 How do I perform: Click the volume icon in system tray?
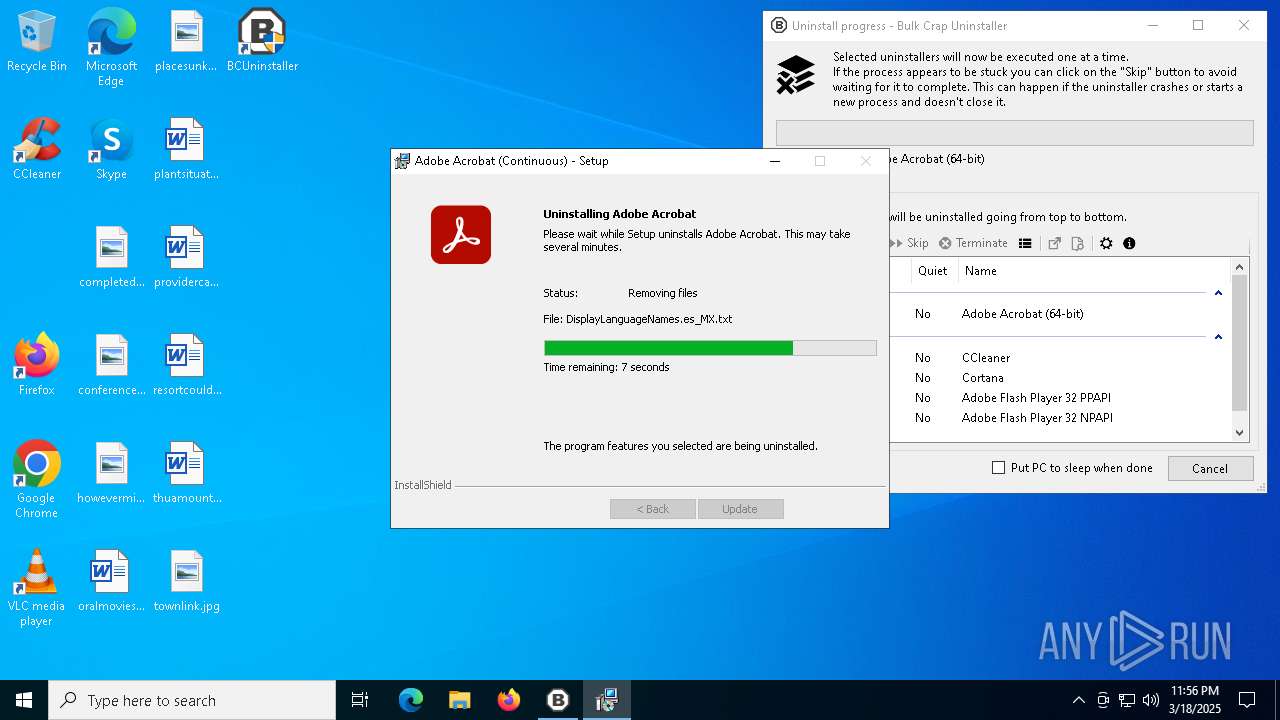1151,700
